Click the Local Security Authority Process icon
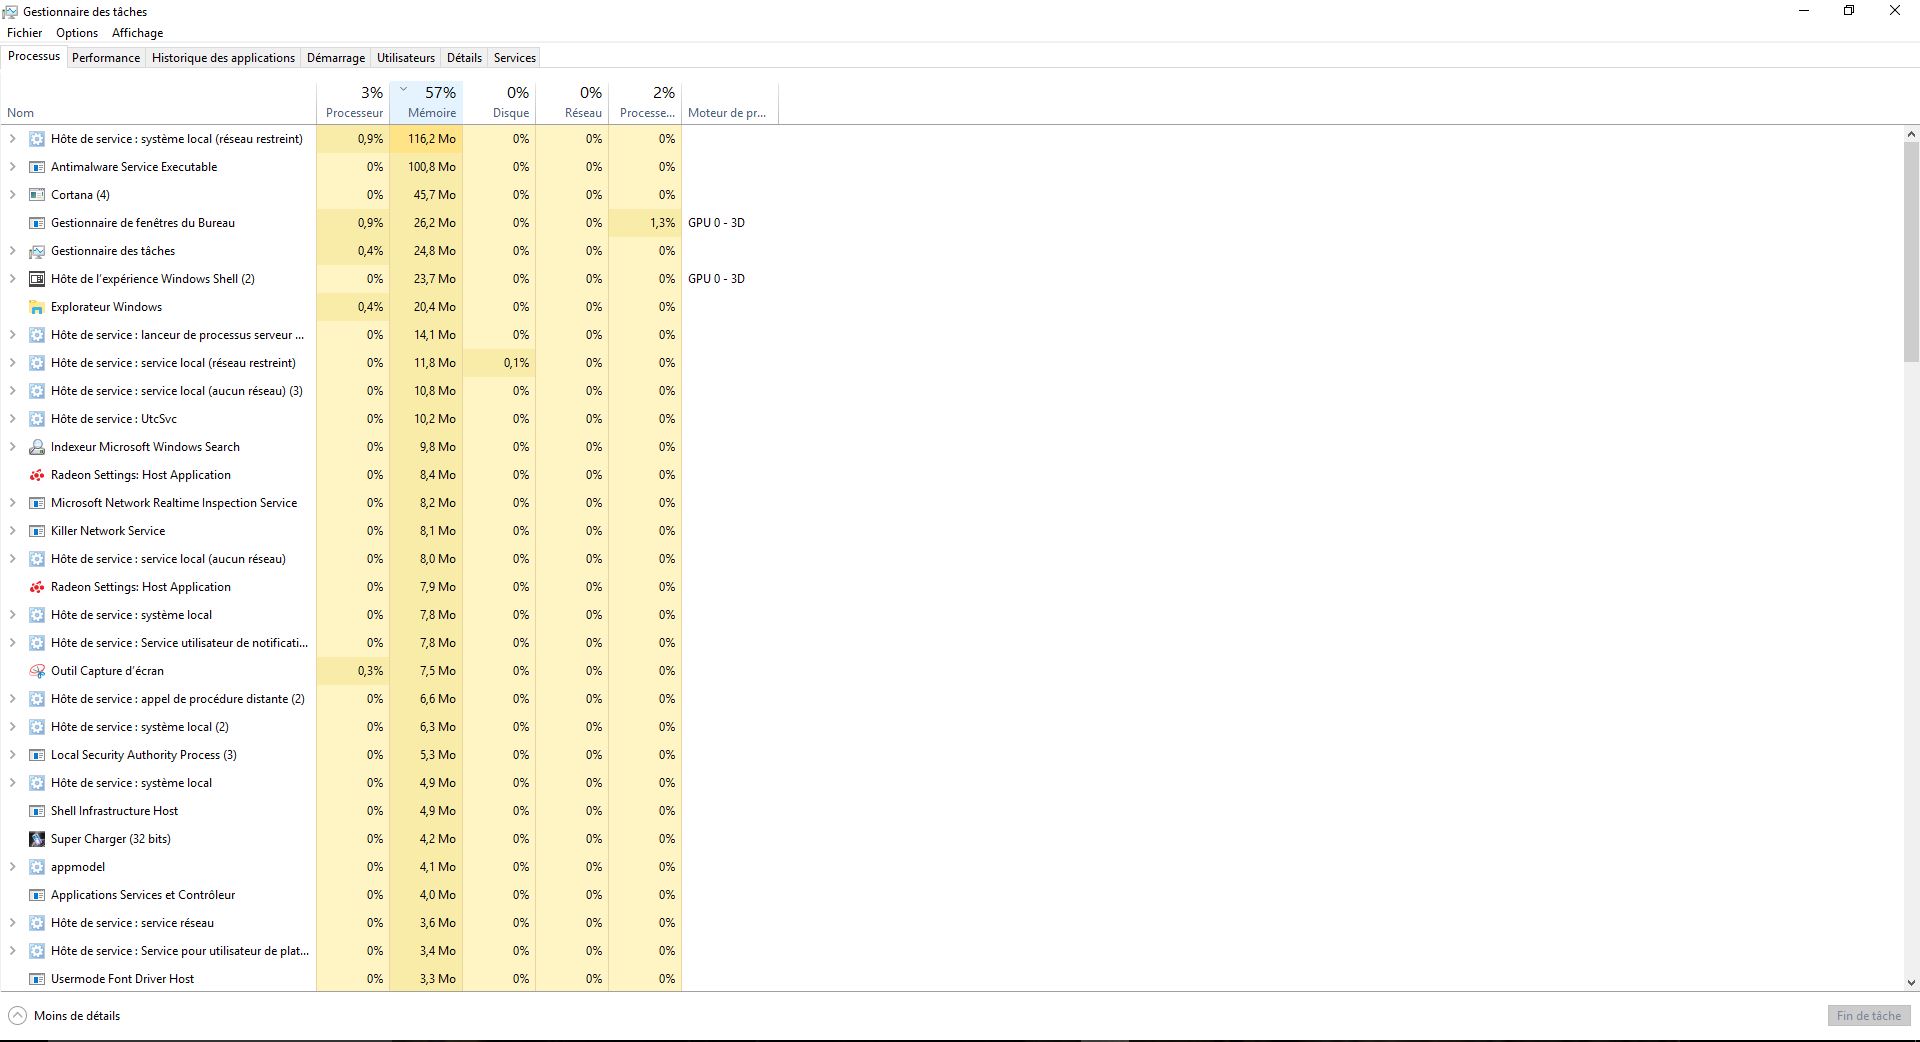The height and width of the screenshot is (1042, 1920). point(37,755)
